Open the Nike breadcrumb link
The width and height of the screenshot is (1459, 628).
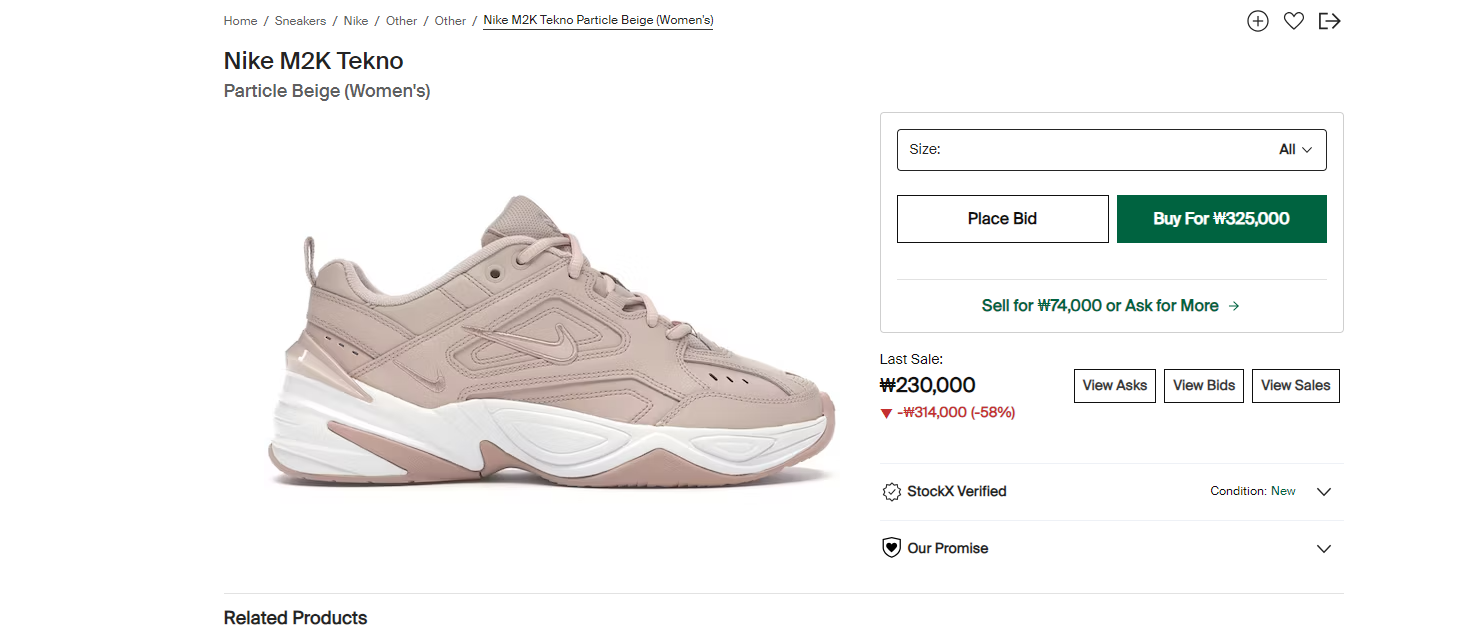pyautogui.click(x=356, y=21)
